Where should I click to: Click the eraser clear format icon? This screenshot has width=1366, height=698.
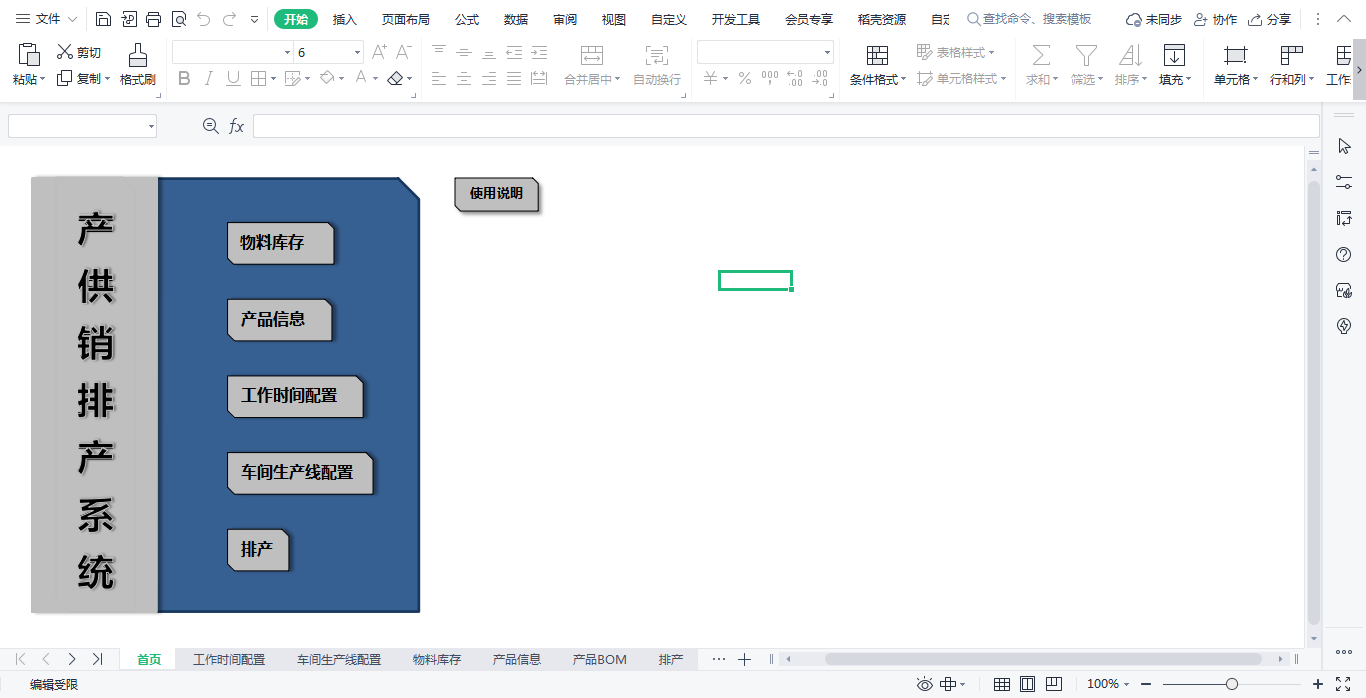395,78
